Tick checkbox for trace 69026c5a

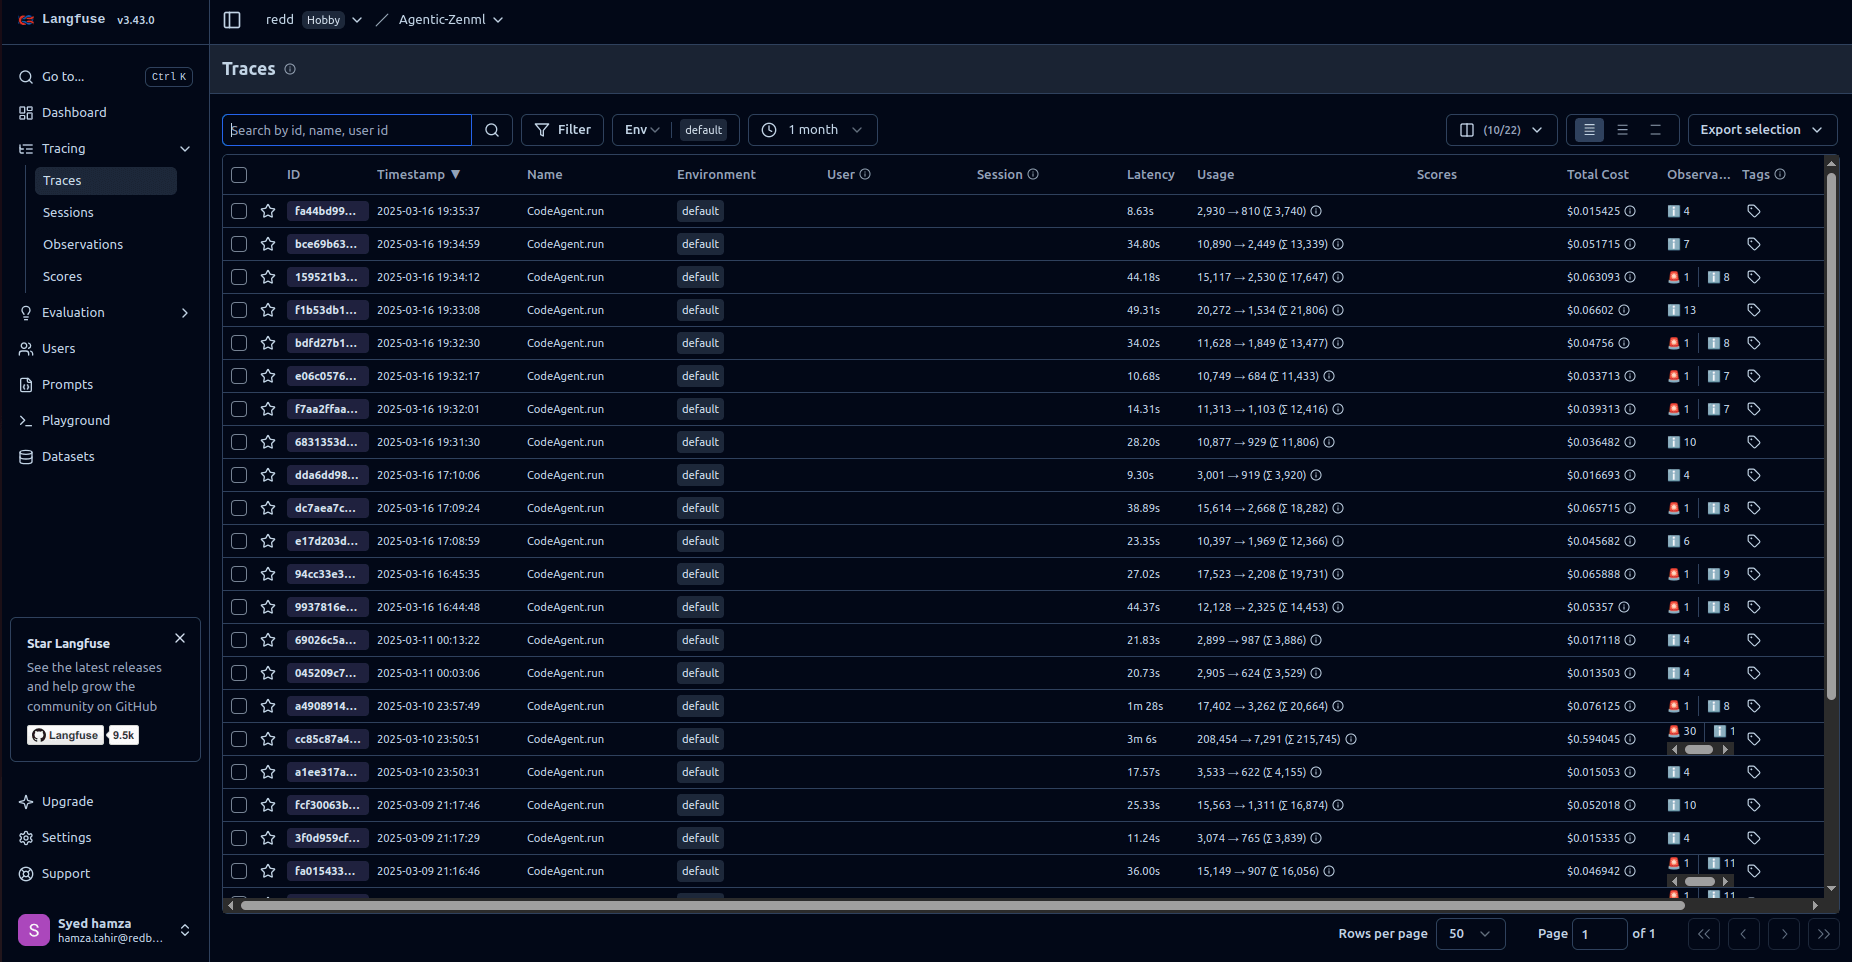pyautogui.click(x=239, y=640)
